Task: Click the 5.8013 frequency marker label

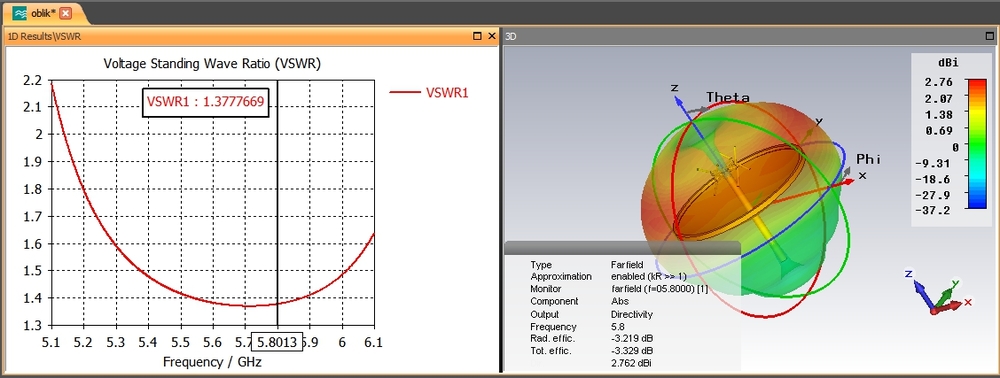Action: 277,342
